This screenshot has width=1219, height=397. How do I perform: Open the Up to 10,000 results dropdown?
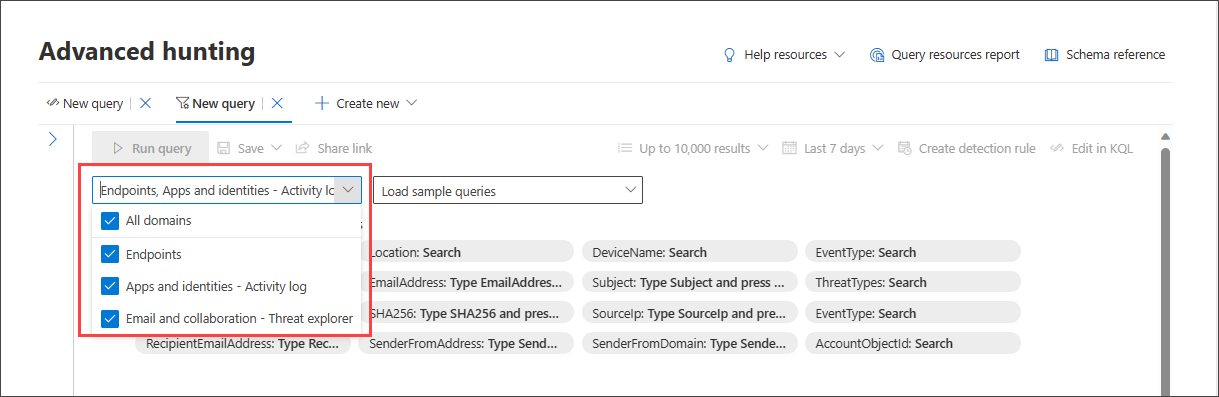pyautogui.click(x=694, y=148)
